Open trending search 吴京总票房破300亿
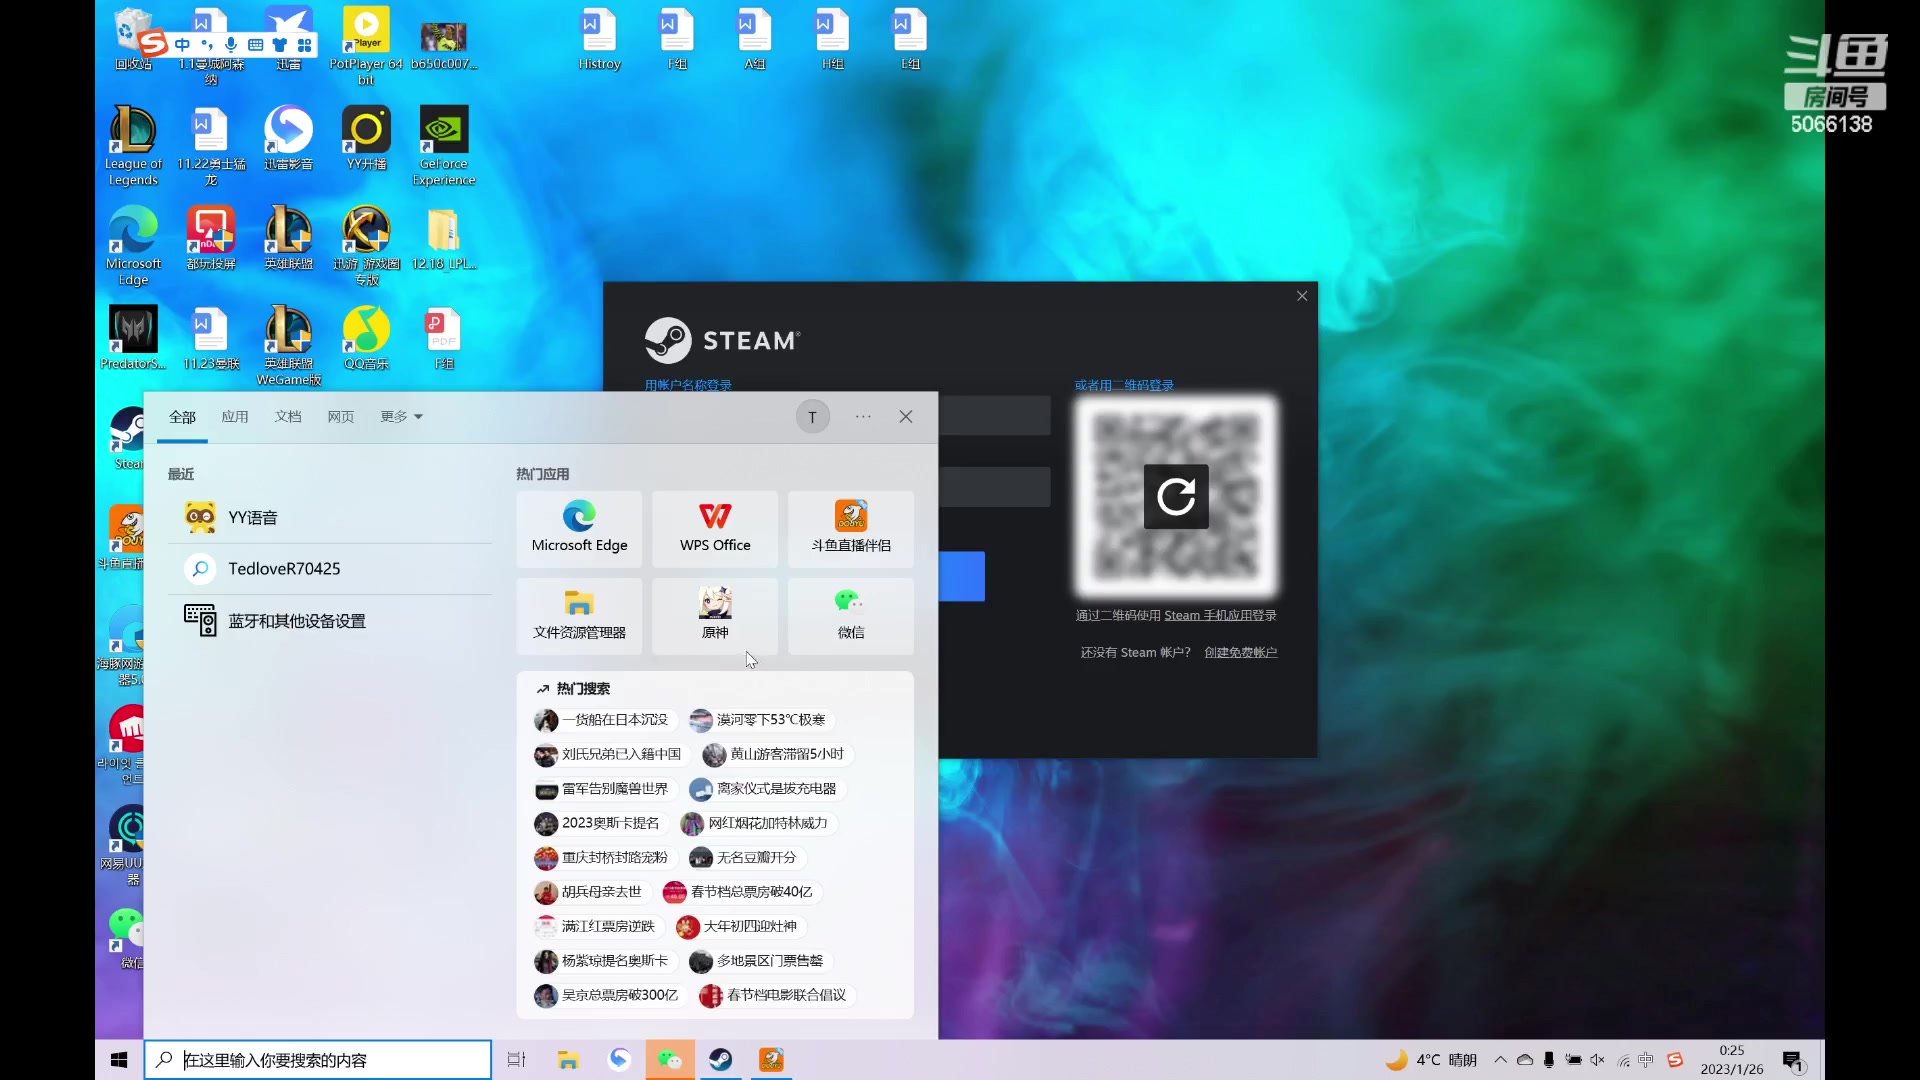Viewport: 1920px width, 1080px height. point(609,995)
